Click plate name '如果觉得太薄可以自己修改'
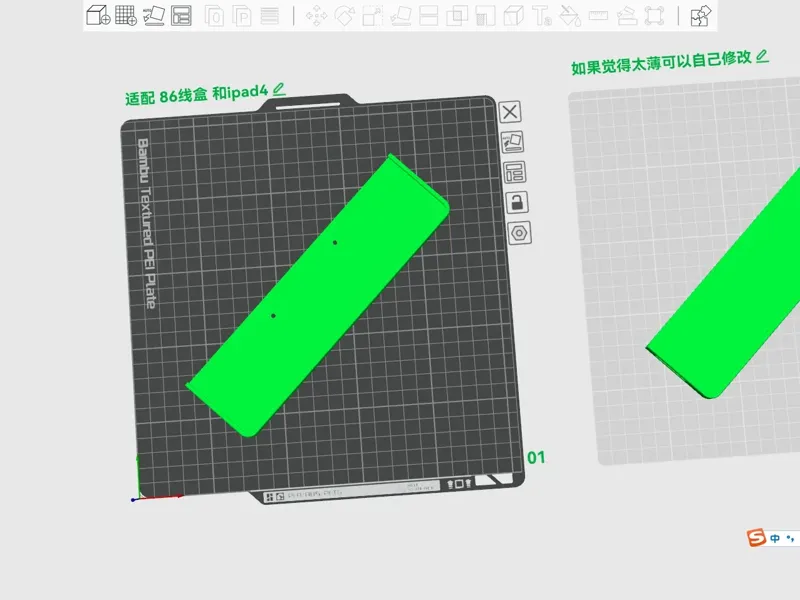 tap(661, 63)
